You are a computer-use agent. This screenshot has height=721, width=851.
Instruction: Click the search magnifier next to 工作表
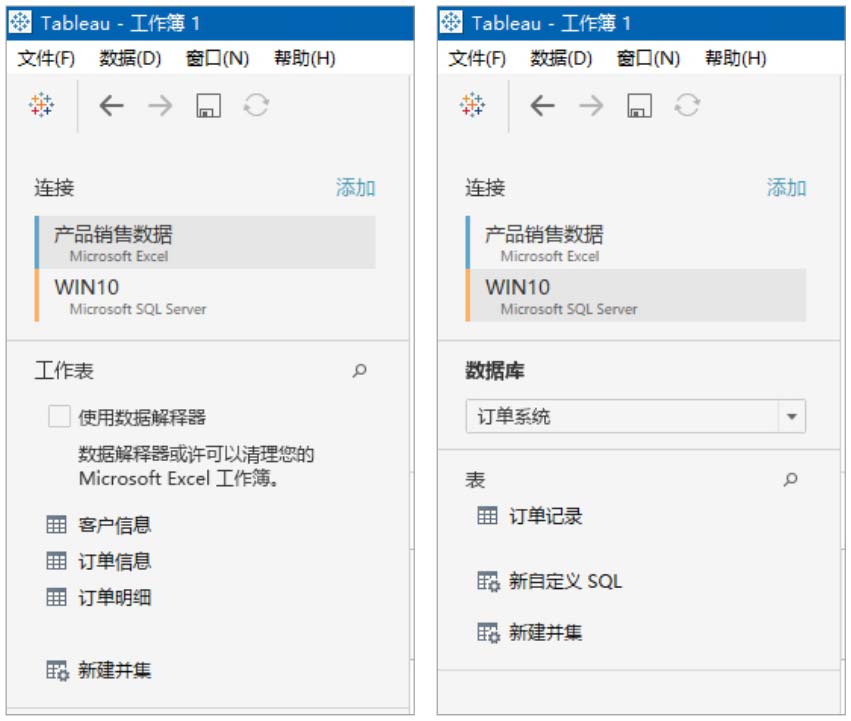(x=359, y=371)
